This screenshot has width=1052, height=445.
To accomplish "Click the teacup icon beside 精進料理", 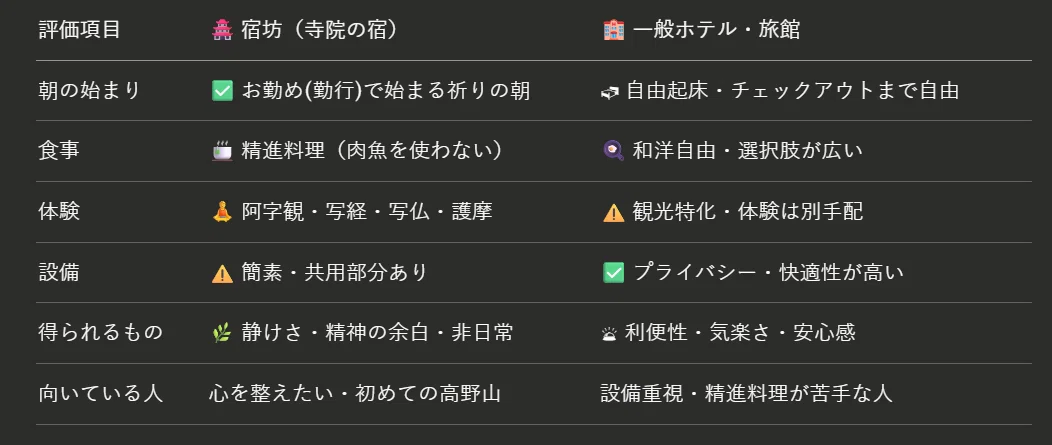I will pos(221,151).
